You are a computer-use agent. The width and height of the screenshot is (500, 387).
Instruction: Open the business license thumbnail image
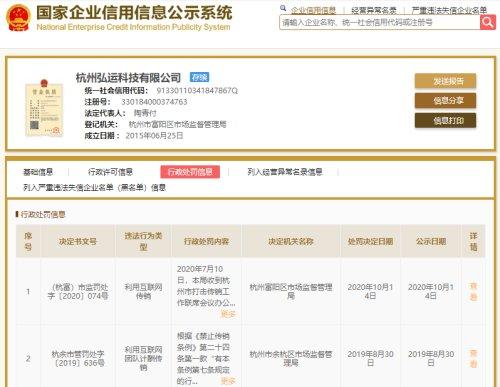44,108
